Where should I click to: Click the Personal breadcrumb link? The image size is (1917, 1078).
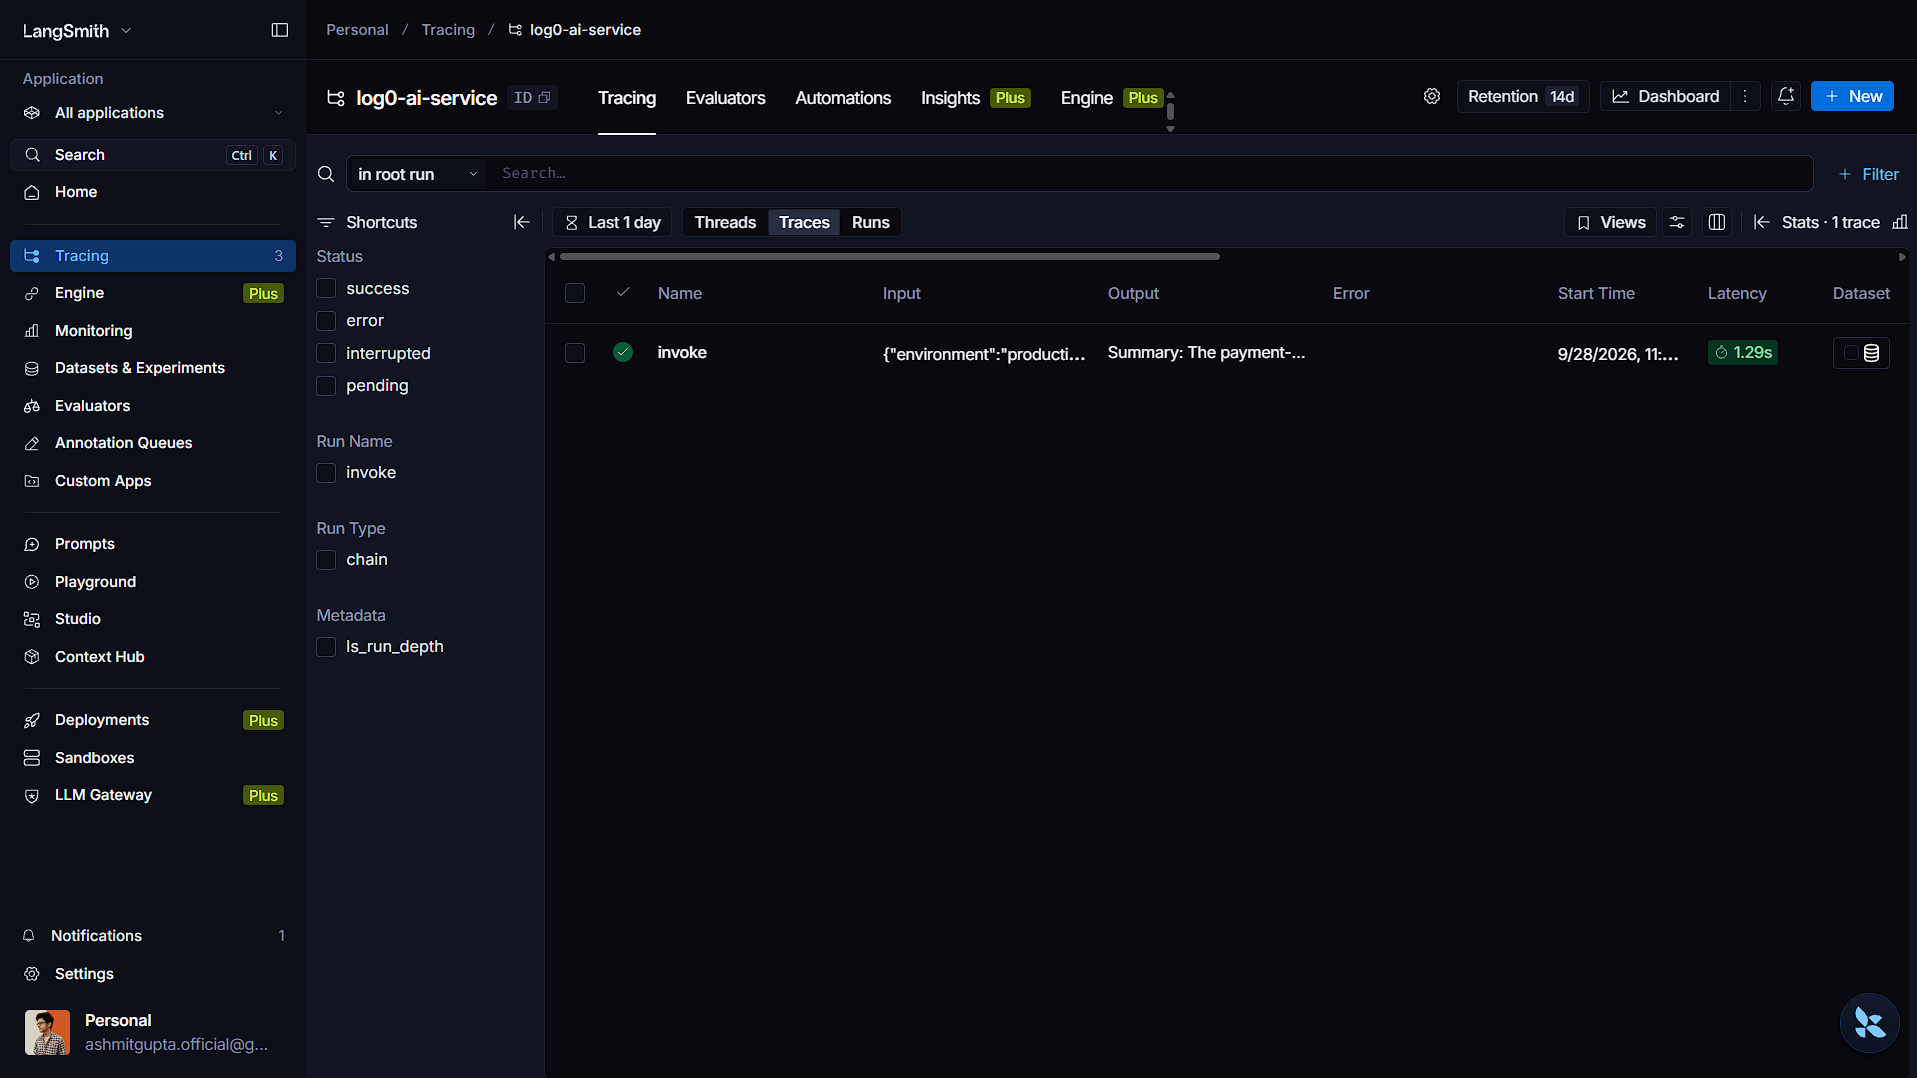coord(357,30)
